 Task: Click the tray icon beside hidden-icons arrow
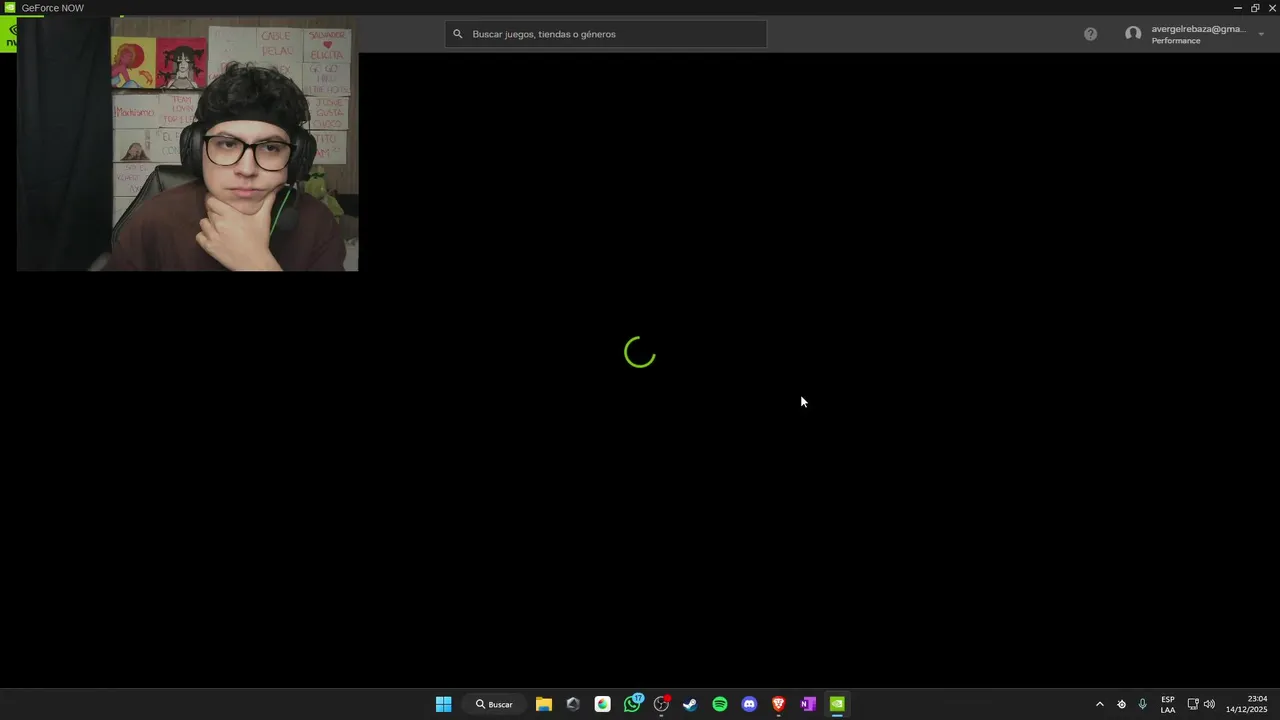[1121, 704]
